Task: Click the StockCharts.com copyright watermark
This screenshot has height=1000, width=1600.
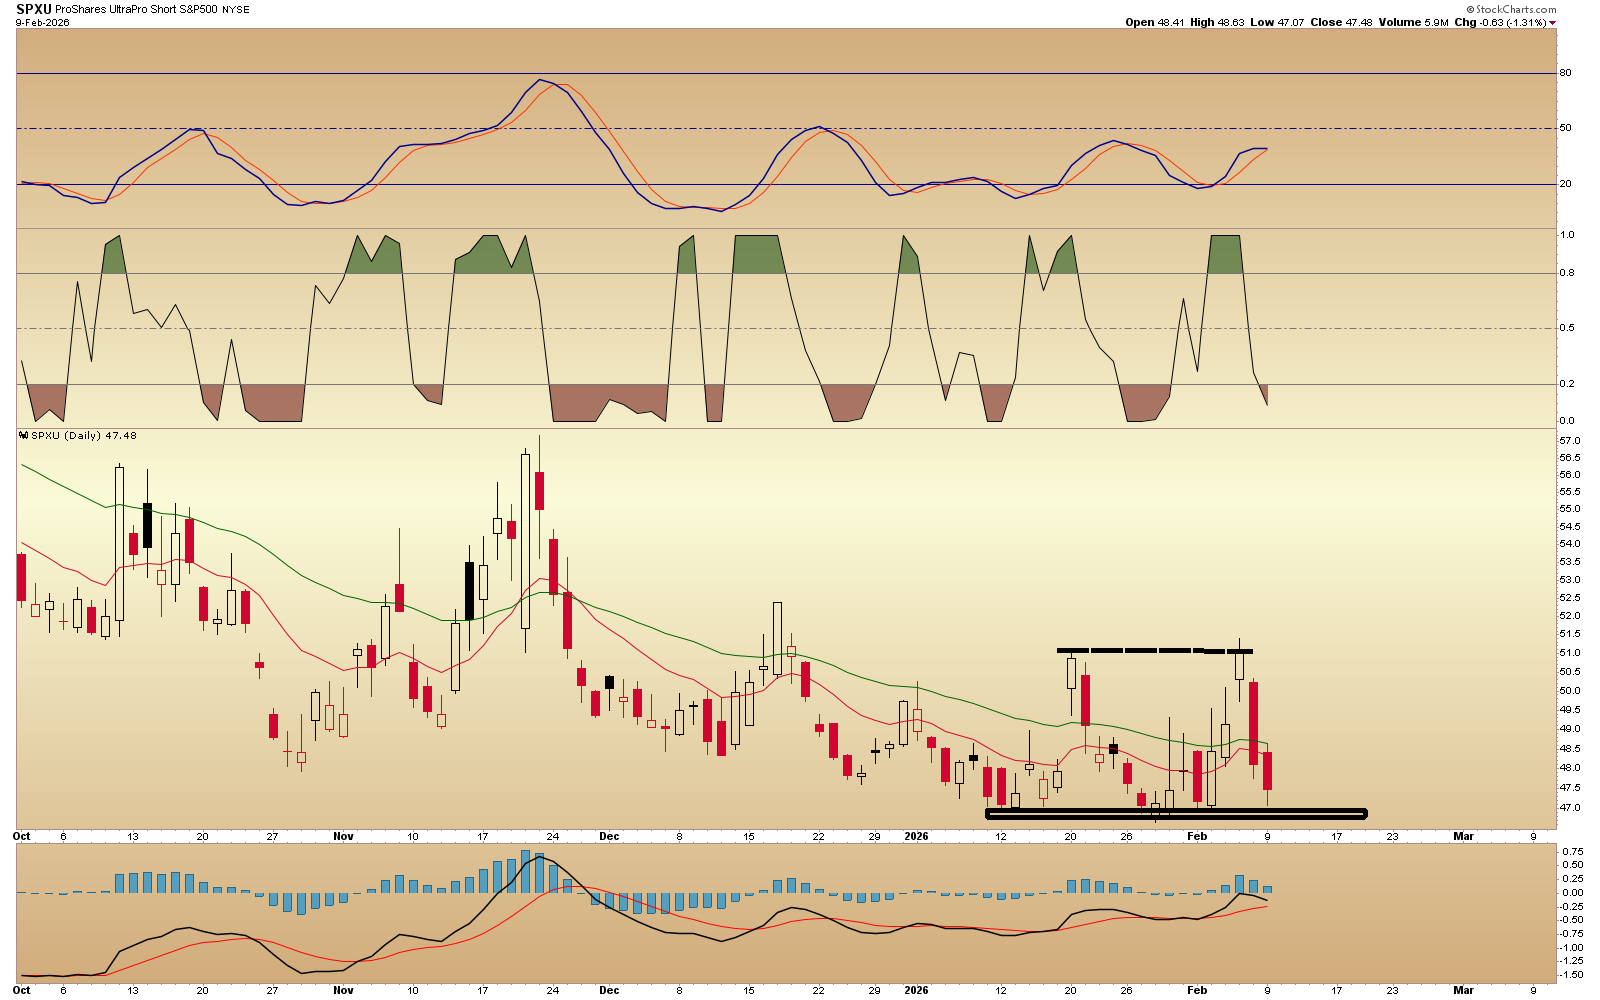Action: 1511,9
